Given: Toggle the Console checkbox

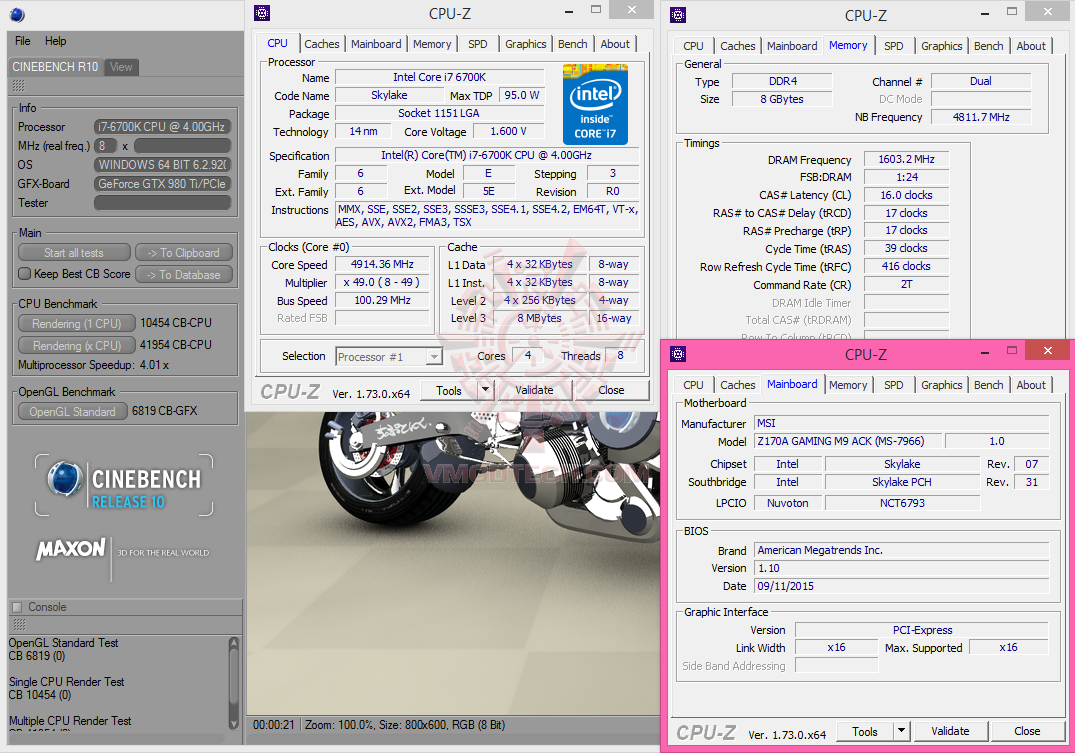Looking at the screenshot, I should pyautogui.click(x=17, y=607).
